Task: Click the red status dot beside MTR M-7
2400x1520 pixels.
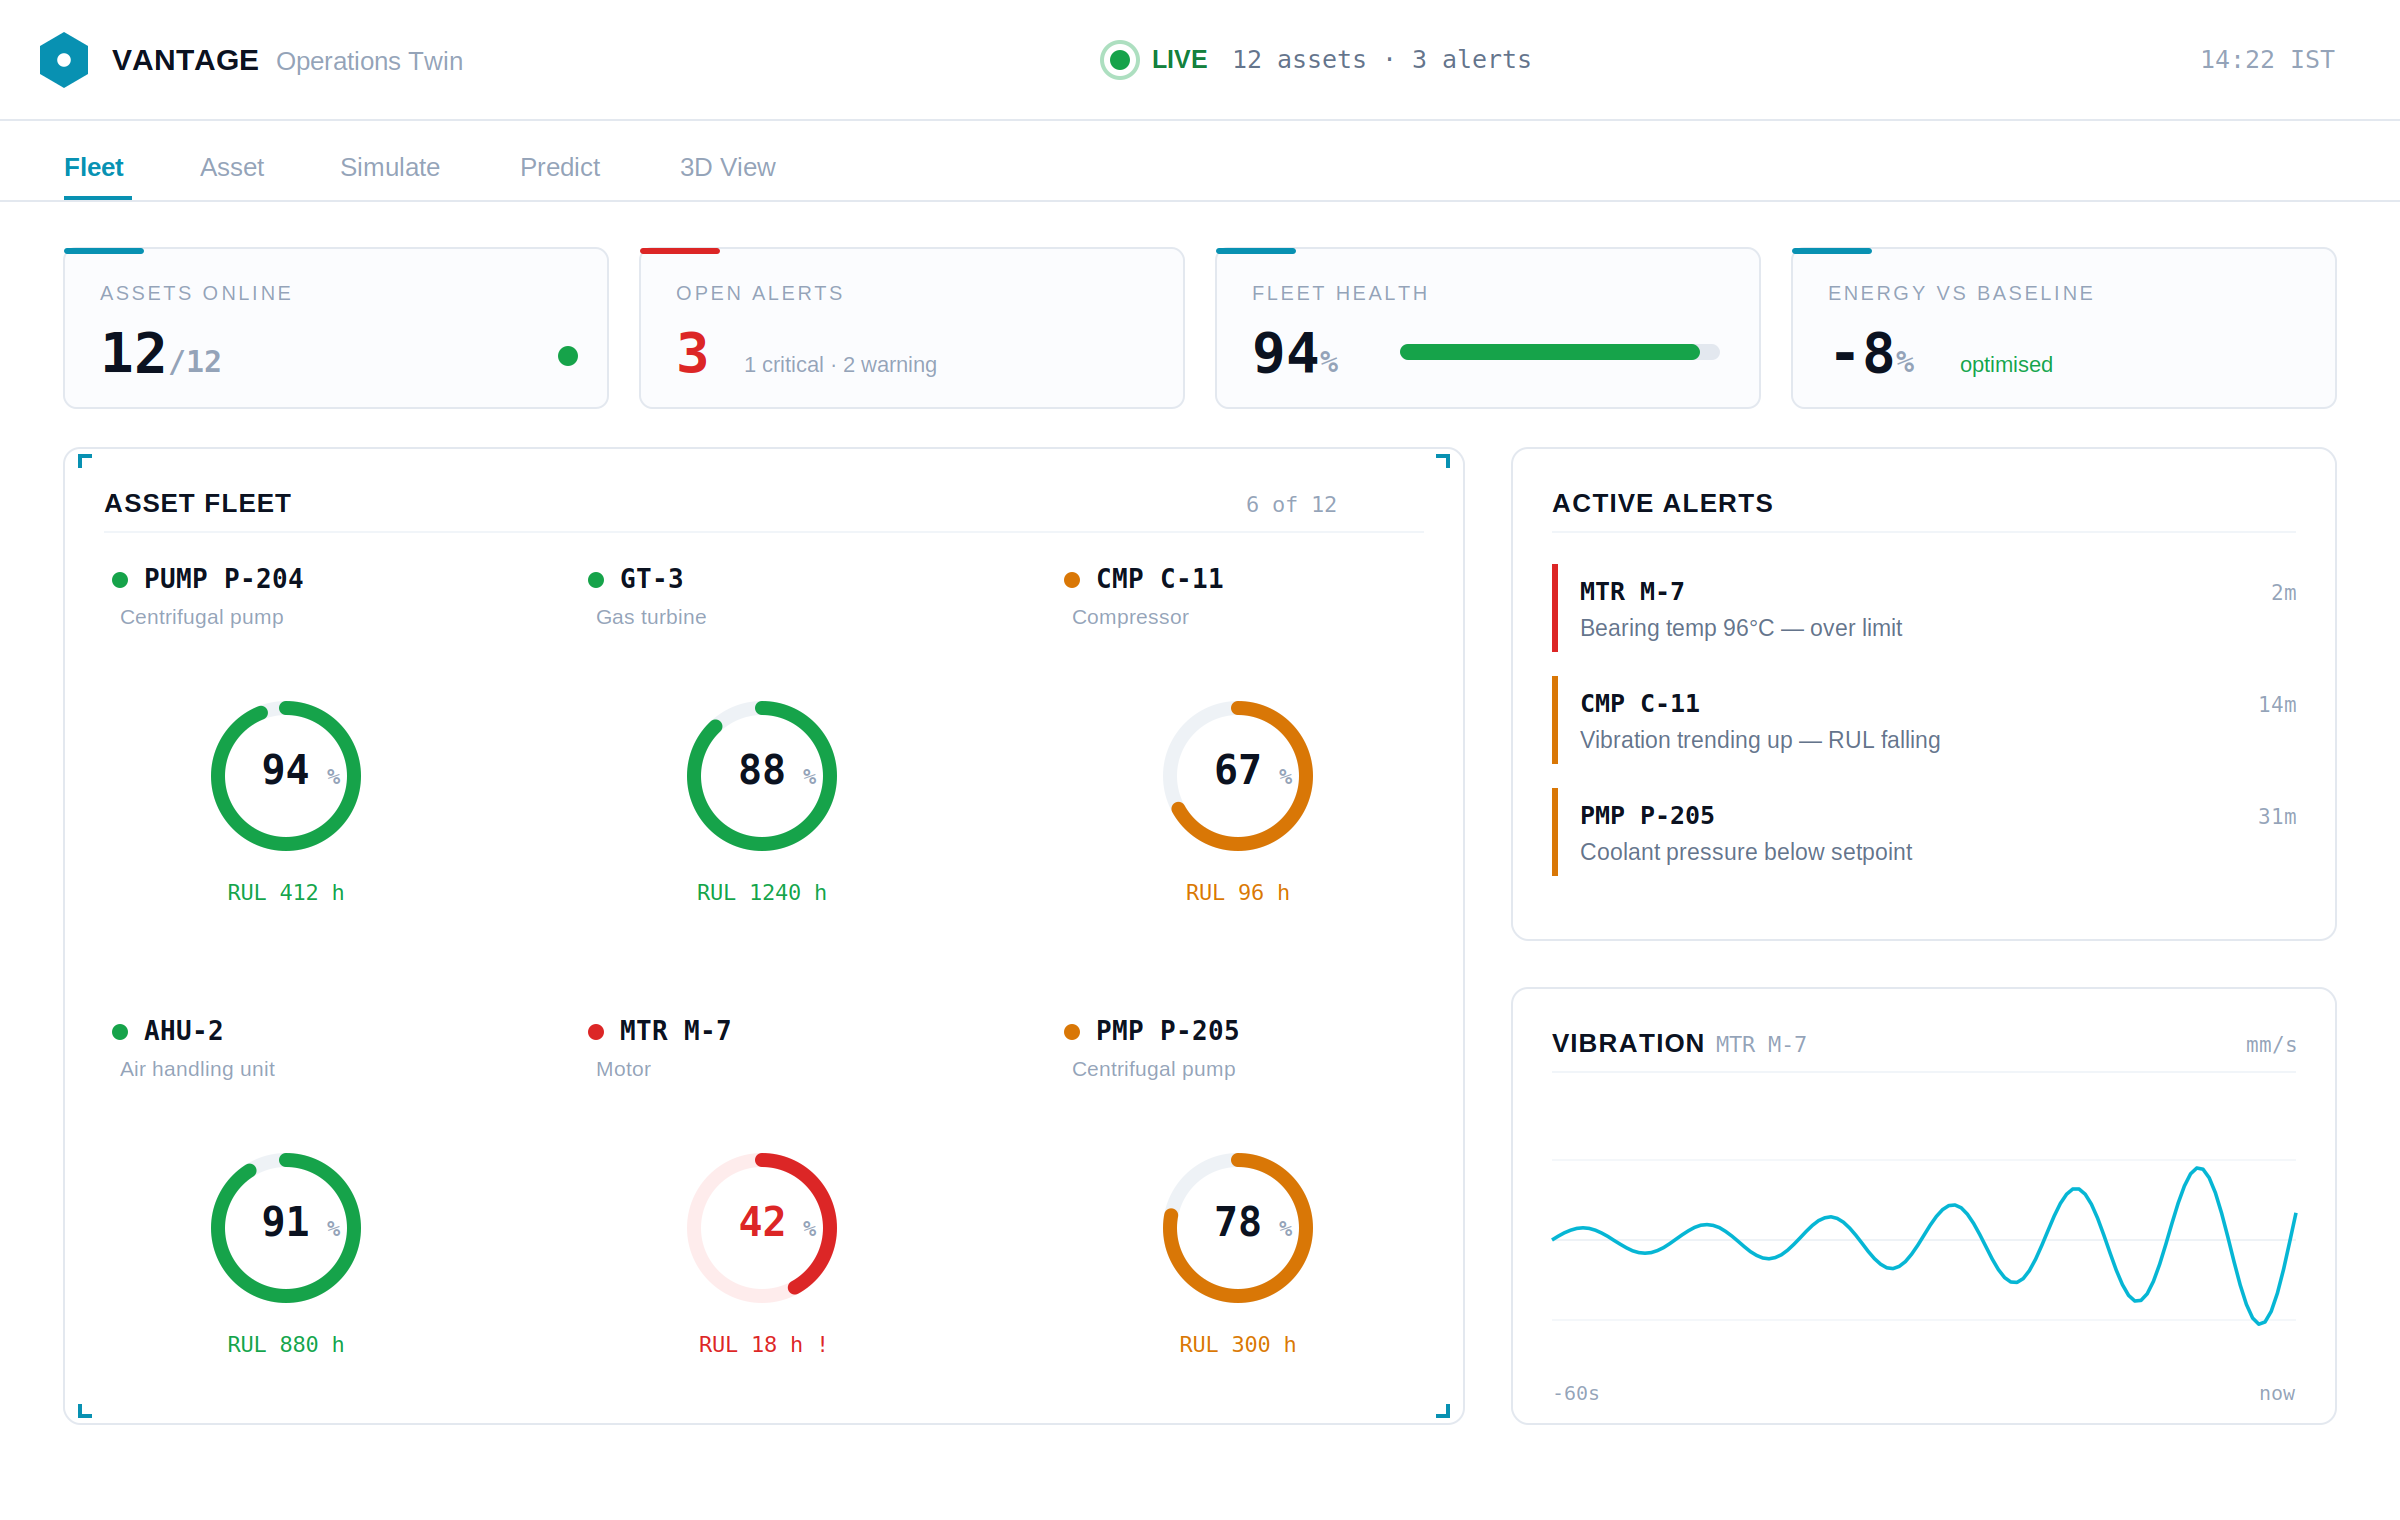Action: [x=596, y=1032]
